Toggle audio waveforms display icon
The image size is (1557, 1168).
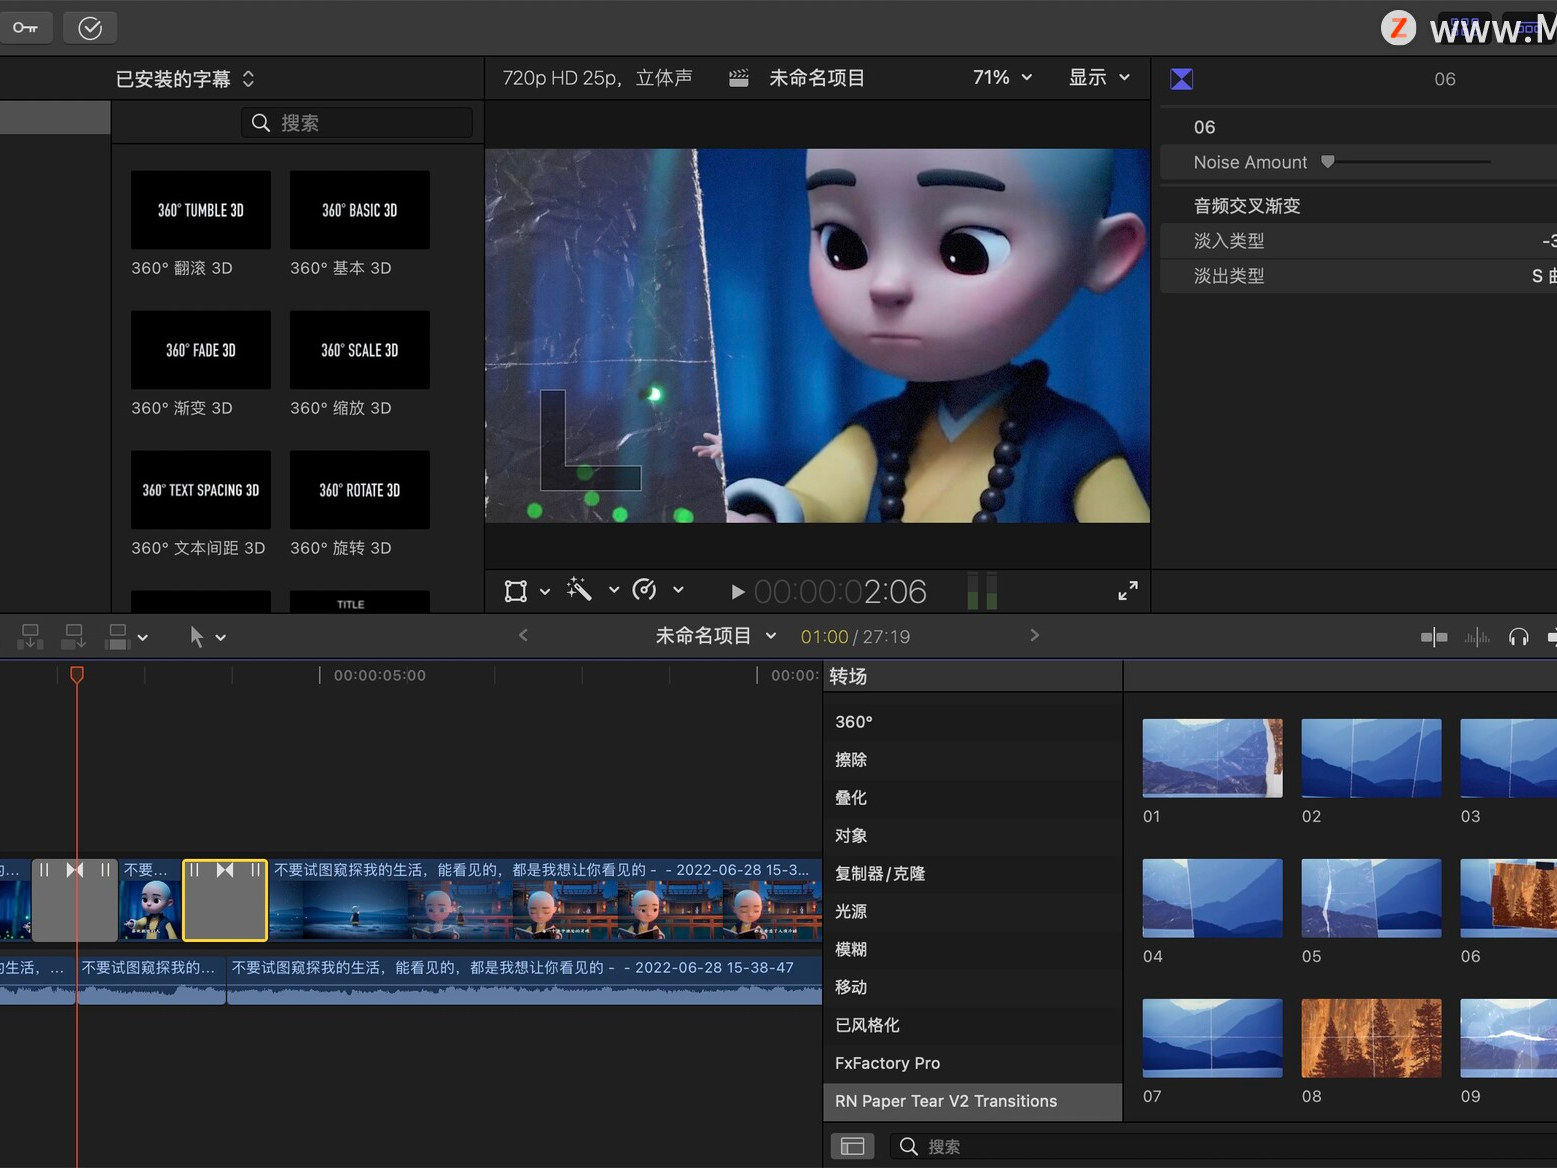click(1477, 636)
